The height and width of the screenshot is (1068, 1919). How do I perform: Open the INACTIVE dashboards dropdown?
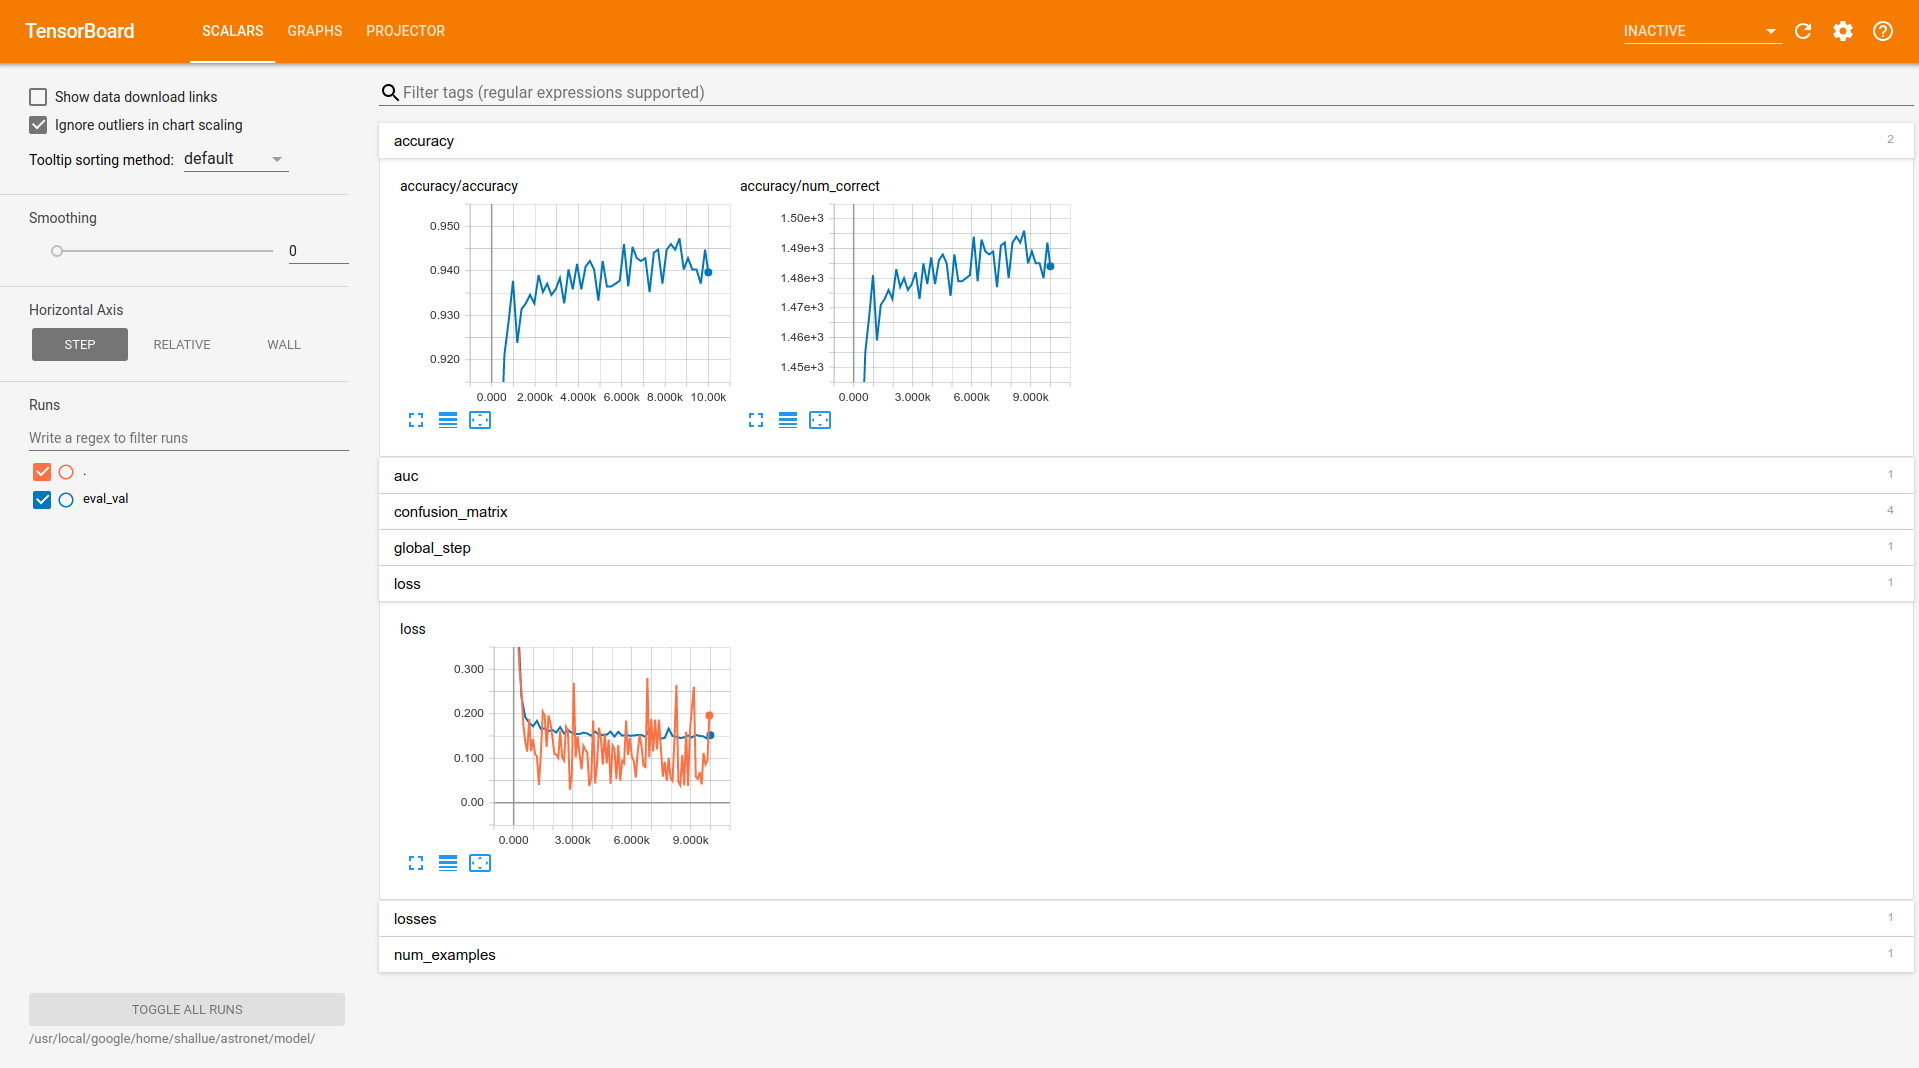1700,31
